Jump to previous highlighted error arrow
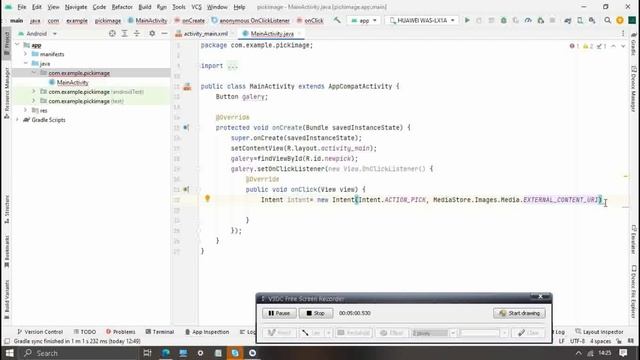This screenshot has width=640, height=360. pyautogui.click(x=613, y=46)
